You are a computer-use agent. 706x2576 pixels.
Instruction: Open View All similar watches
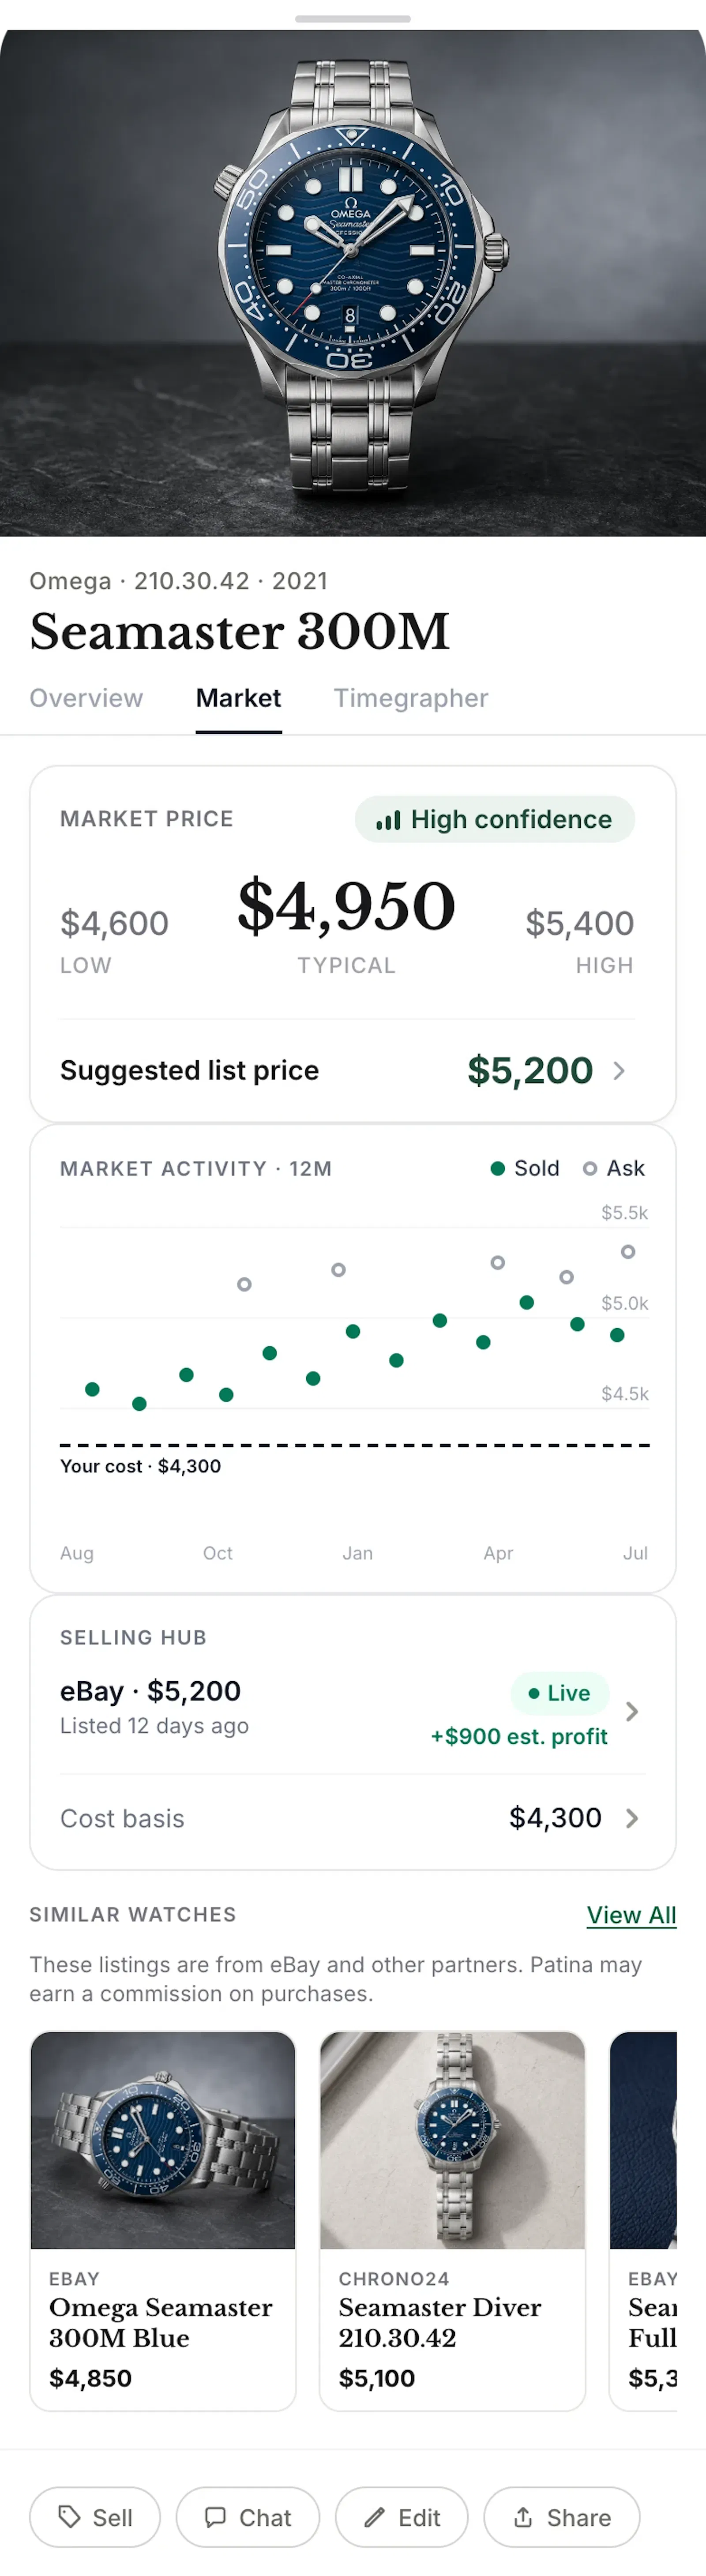631,1914
